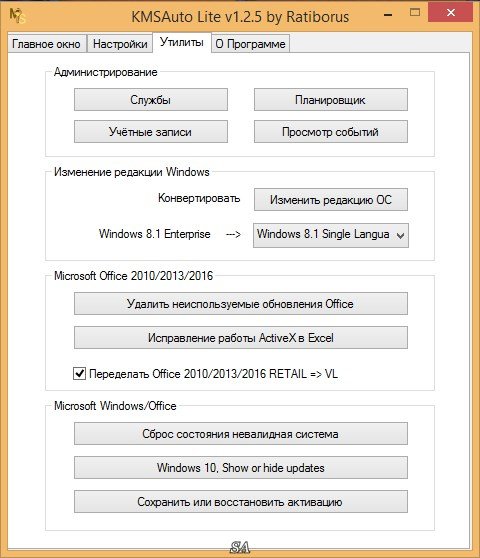Screen dimensions: 480x558
Task: Toggle the Office RETAIL => VL checkbox
Action: [x=79, y=374]
